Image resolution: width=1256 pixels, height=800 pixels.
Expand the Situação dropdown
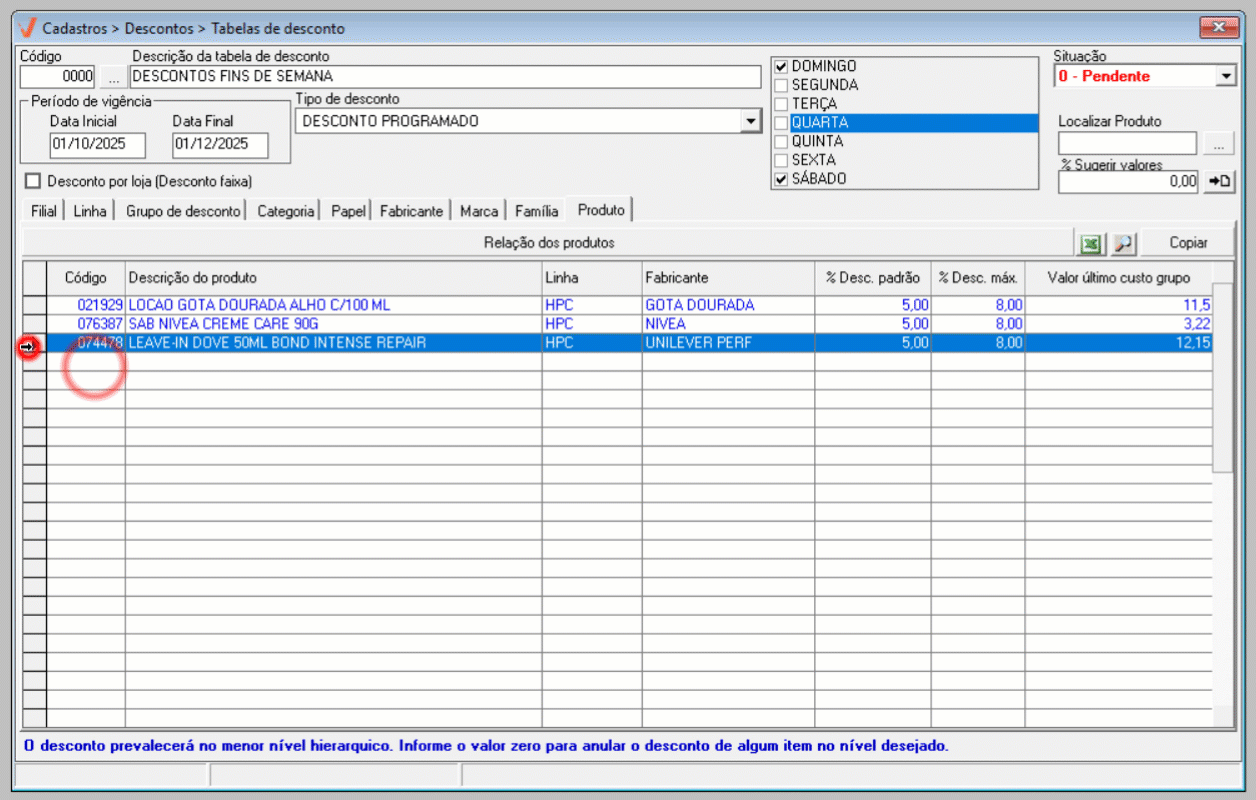point(1226,77)
